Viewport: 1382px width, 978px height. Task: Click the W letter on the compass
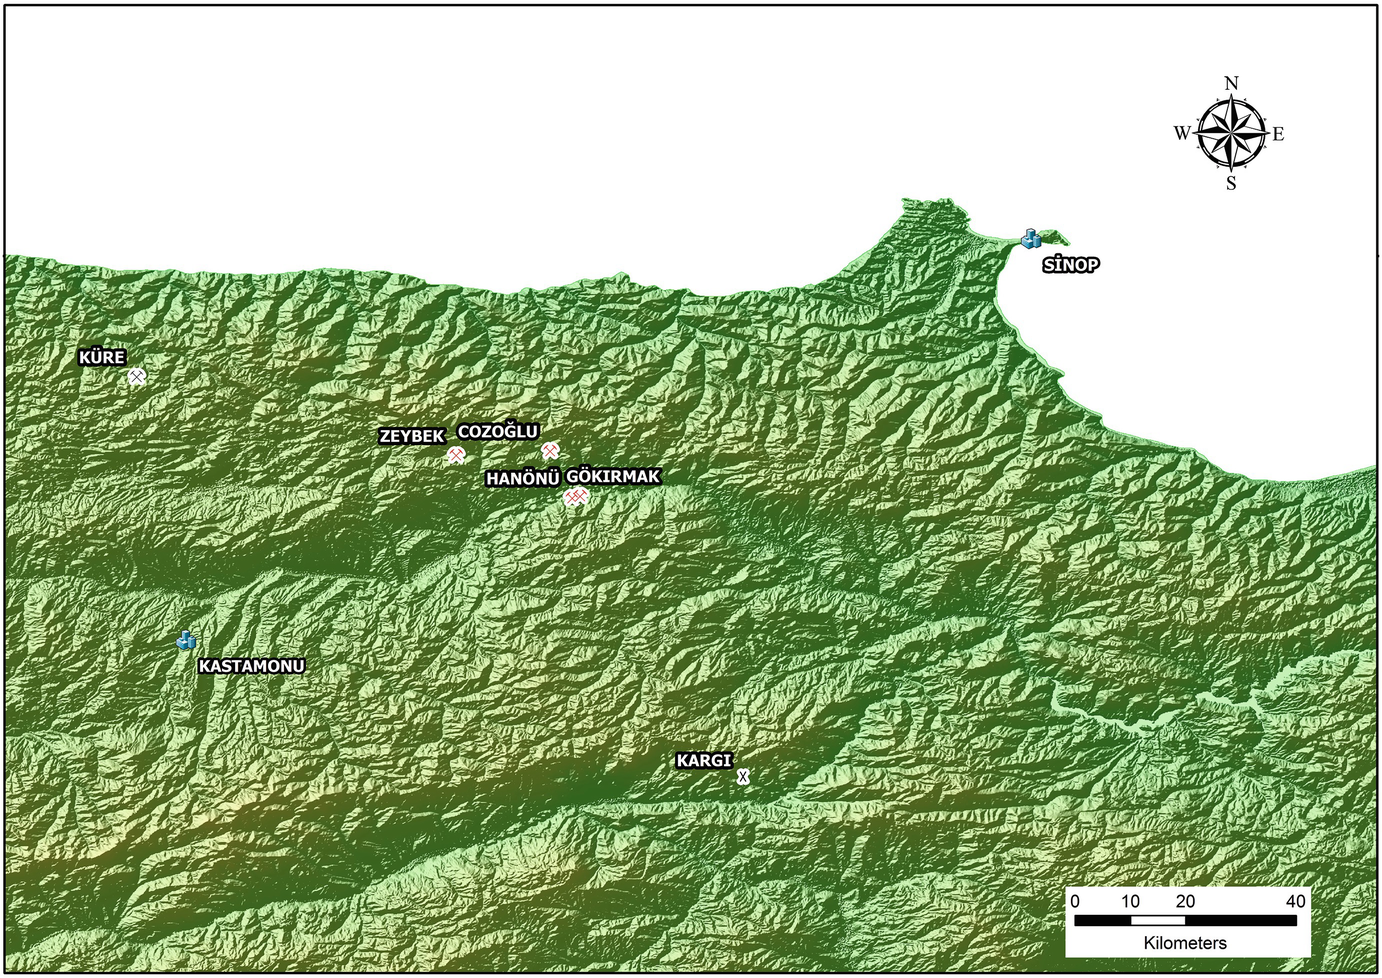coord(1182,133)
